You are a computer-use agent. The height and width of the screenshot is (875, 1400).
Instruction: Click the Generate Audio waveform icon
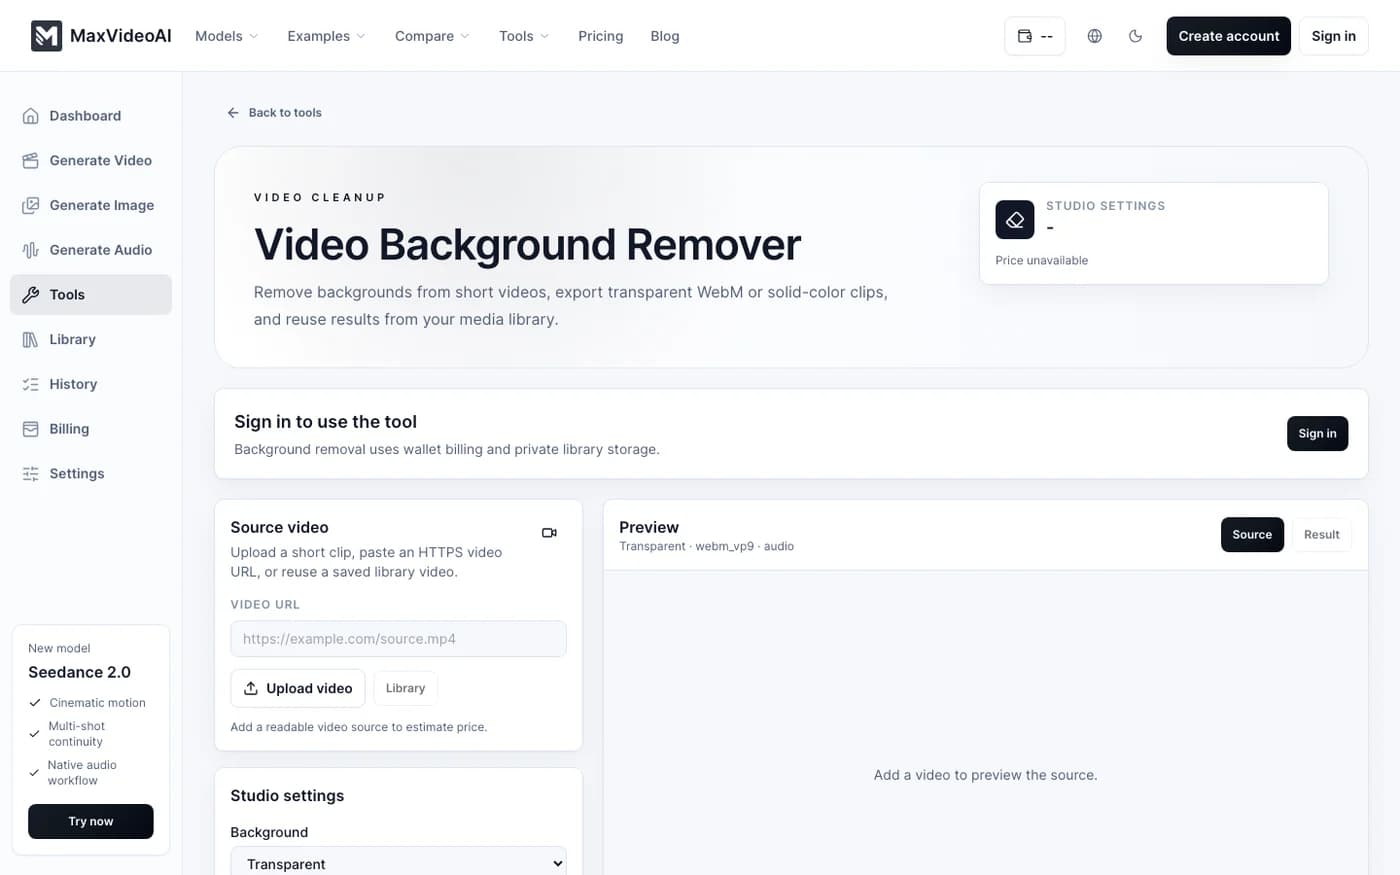click(x=31, y=250)
